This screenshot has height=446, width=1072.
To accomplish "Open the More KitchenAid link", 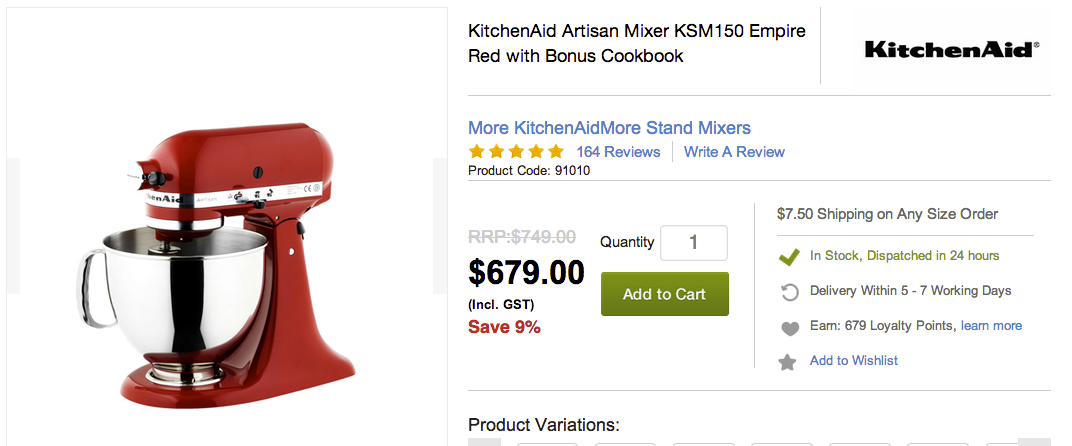I will (x=533, y=128).
